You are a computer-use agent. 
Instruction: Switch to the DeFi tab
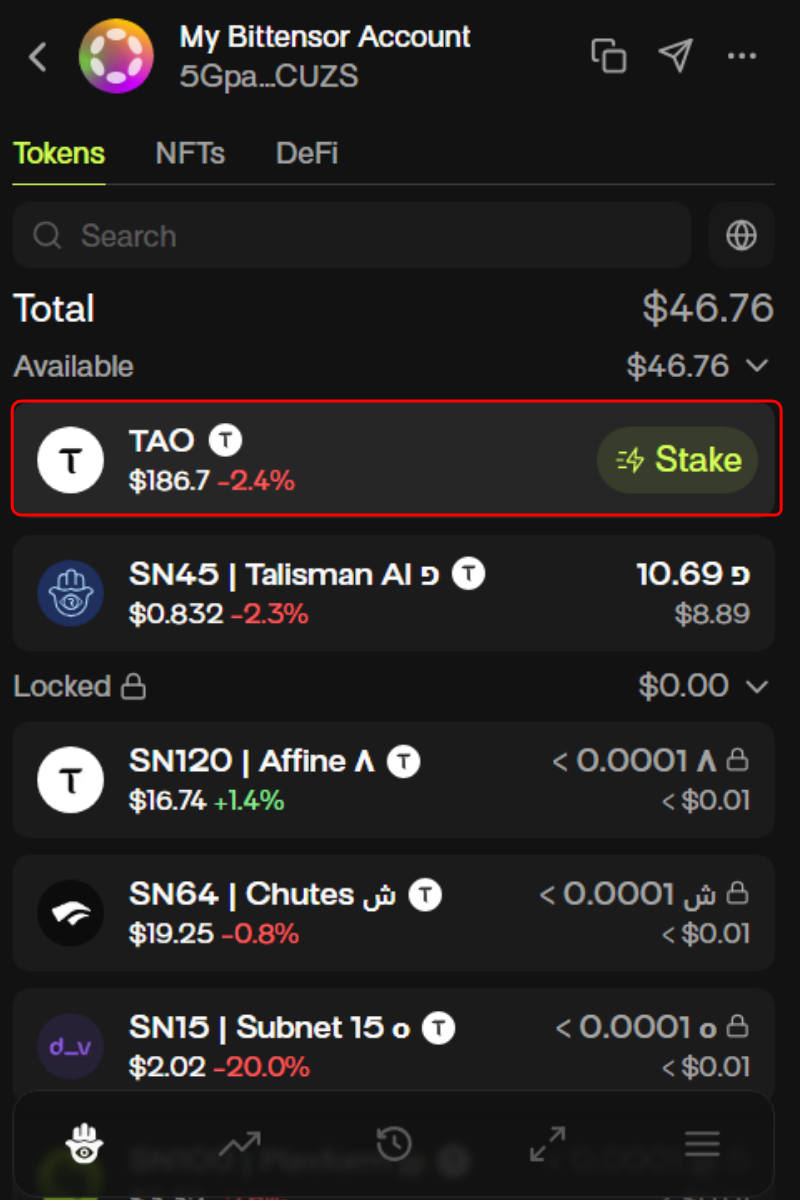[x=306, y=154]
